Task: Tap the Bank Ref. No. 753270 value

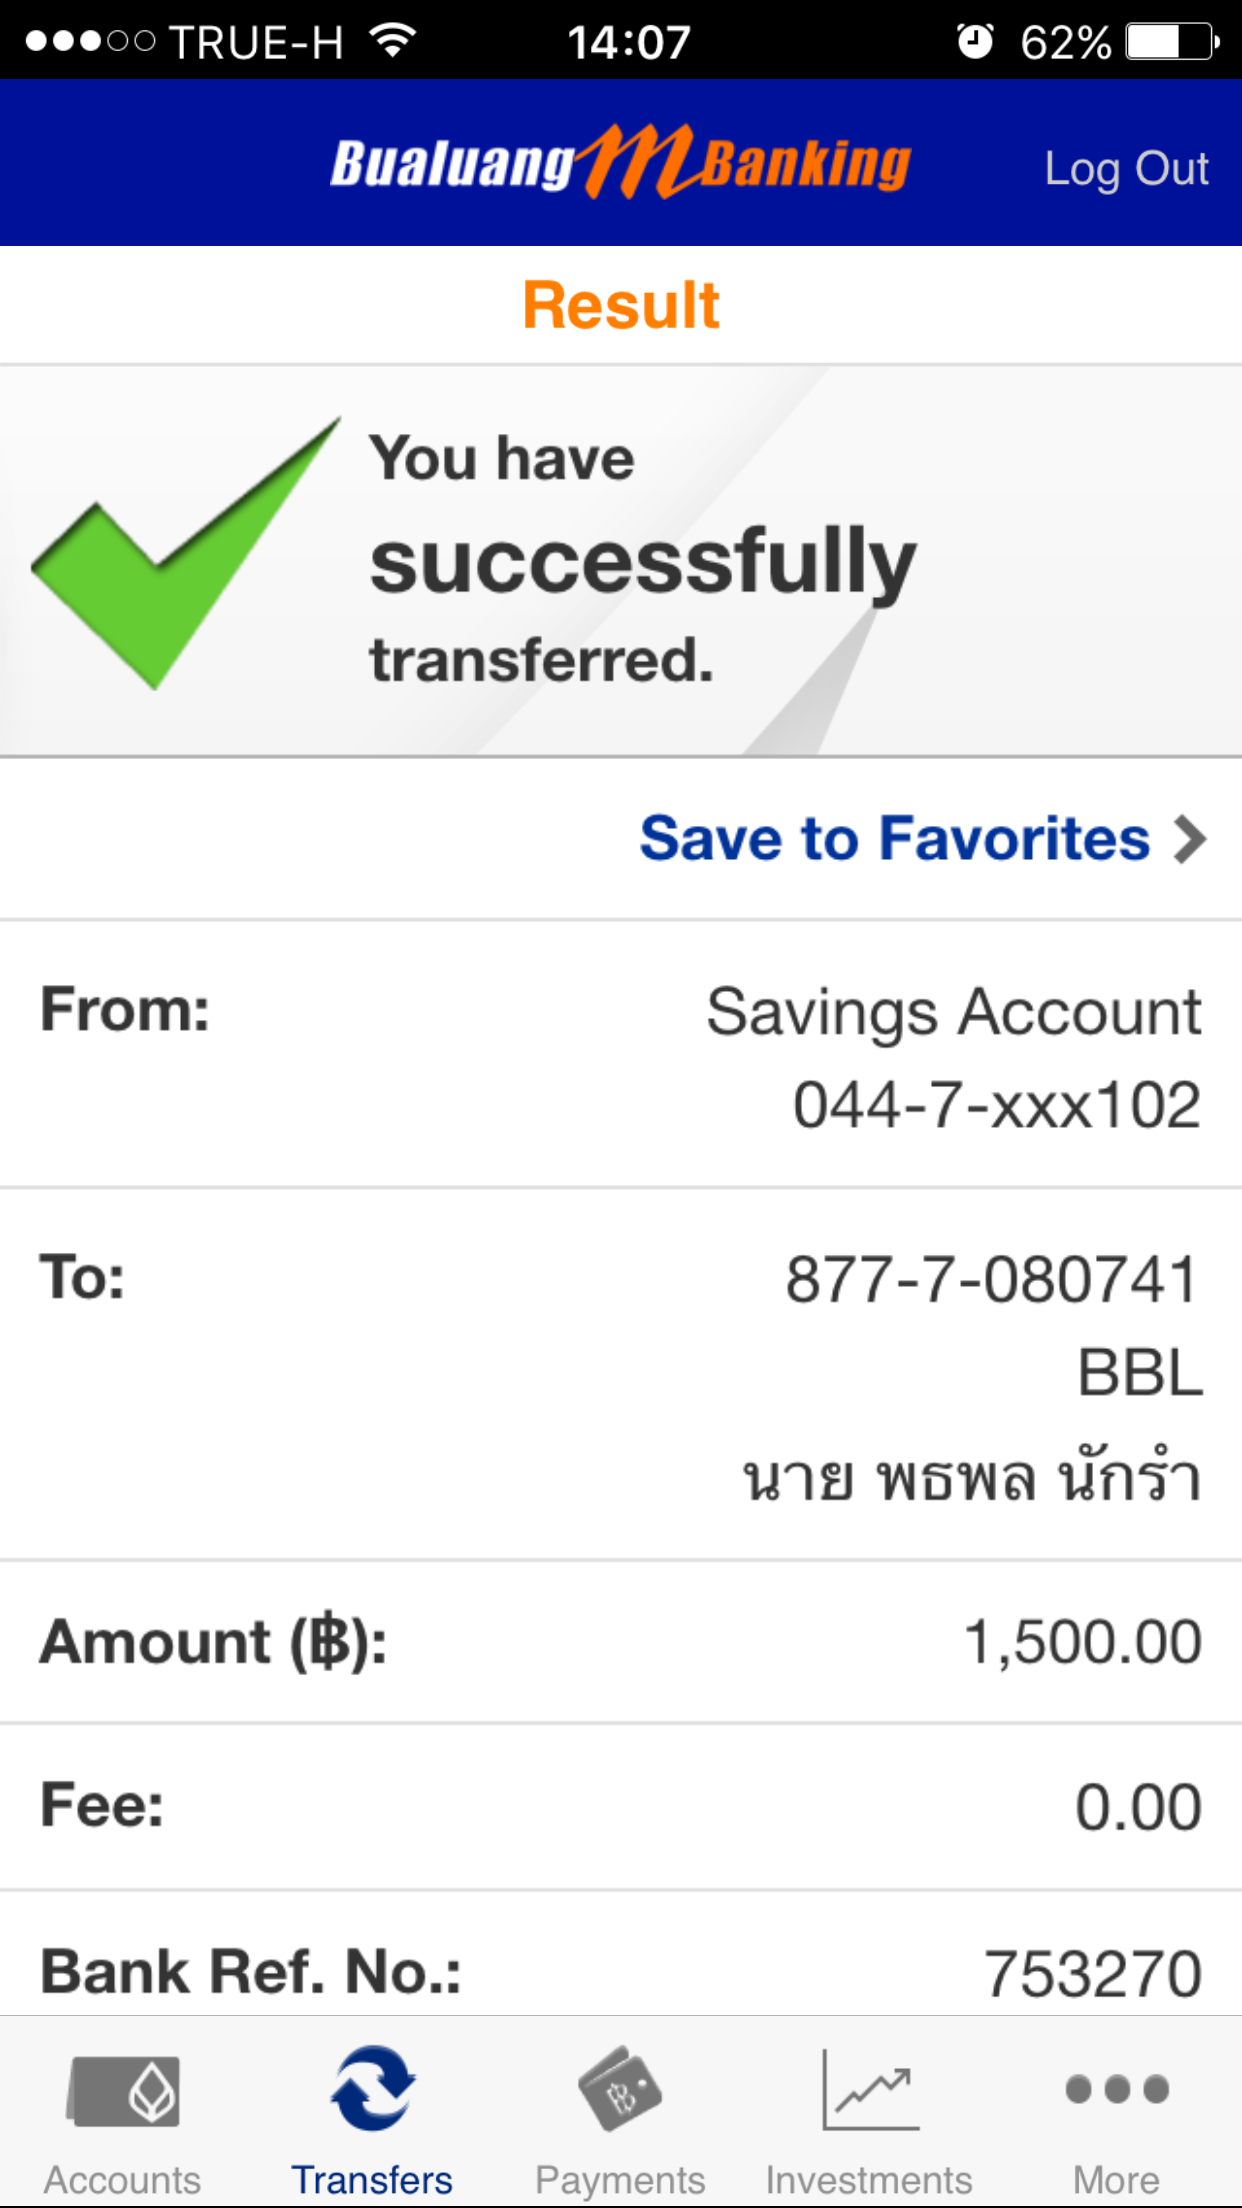Action: pos(1092,1974)
